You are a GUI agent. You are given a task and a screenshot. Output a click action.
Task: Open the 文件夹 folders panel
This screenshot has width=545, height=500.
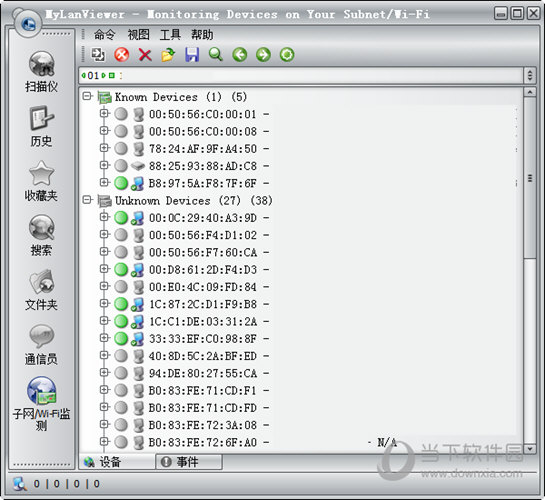click(x=41, y=290)
